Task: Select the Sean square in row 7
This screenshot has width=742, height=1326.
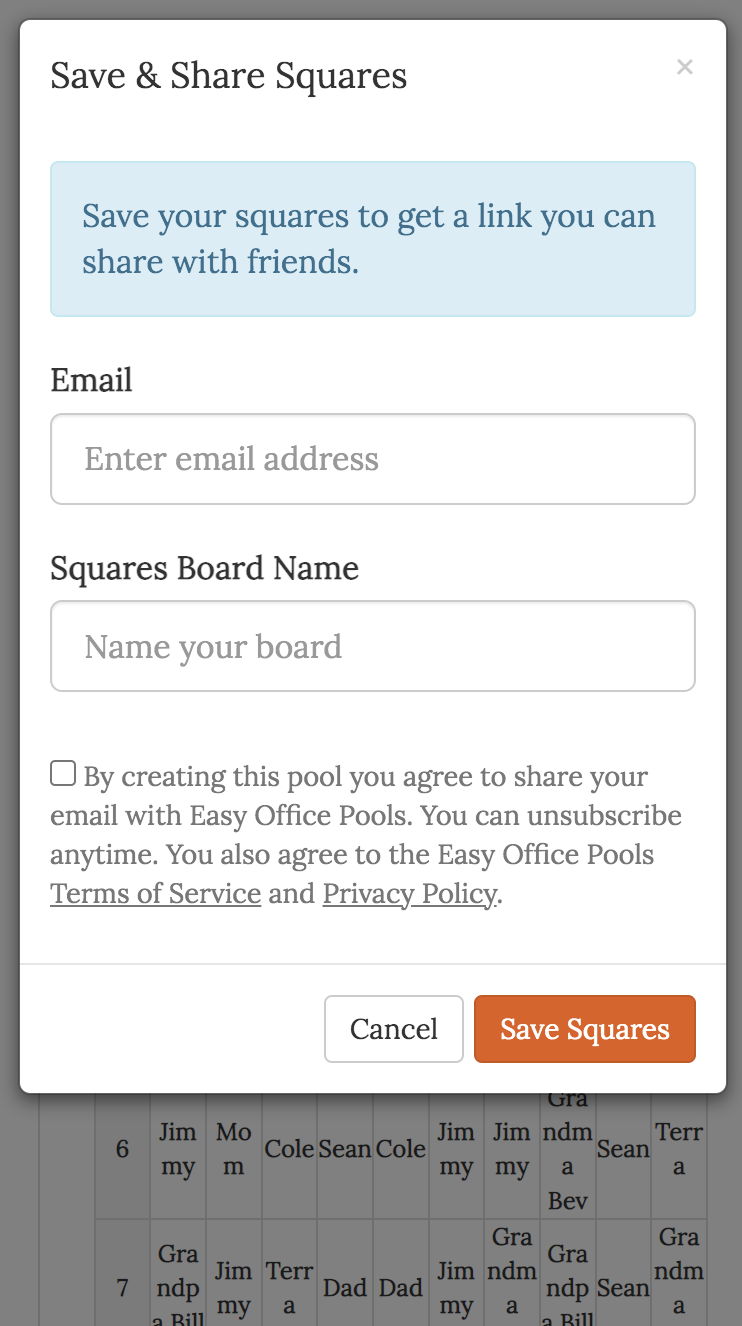Action: (x=623, y=1288)
